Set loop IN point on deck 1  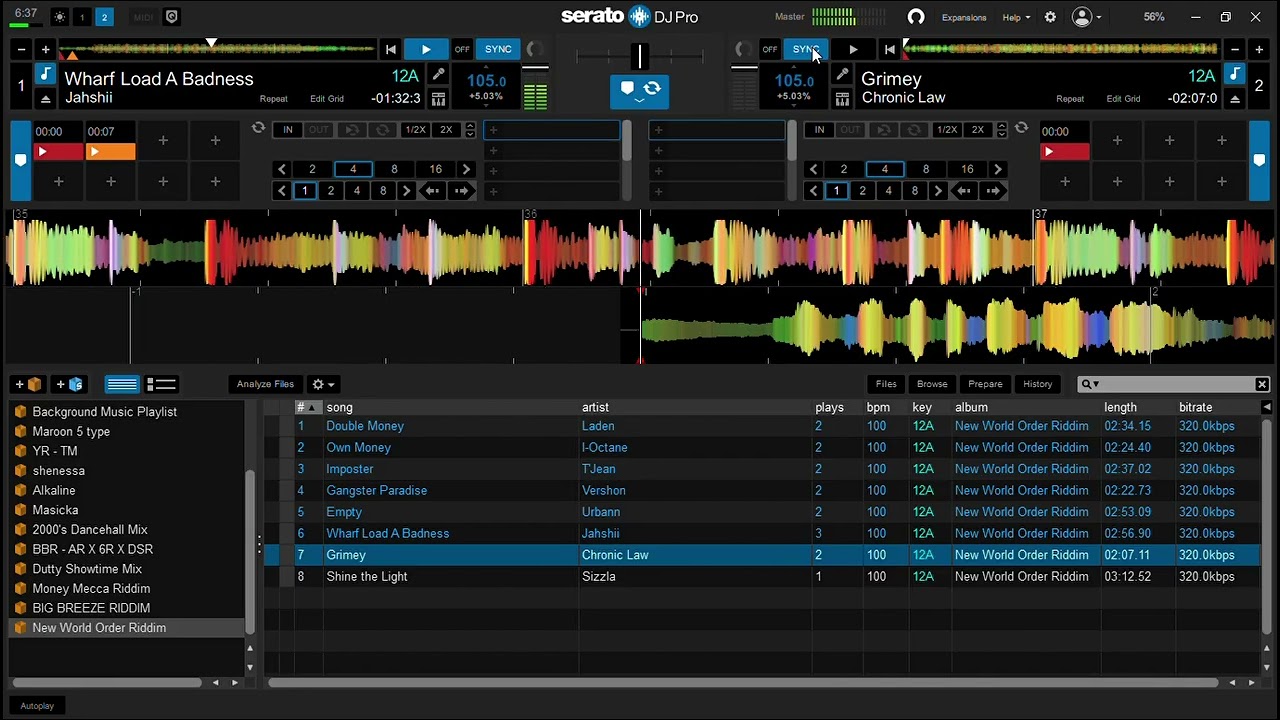coord(288,130)
